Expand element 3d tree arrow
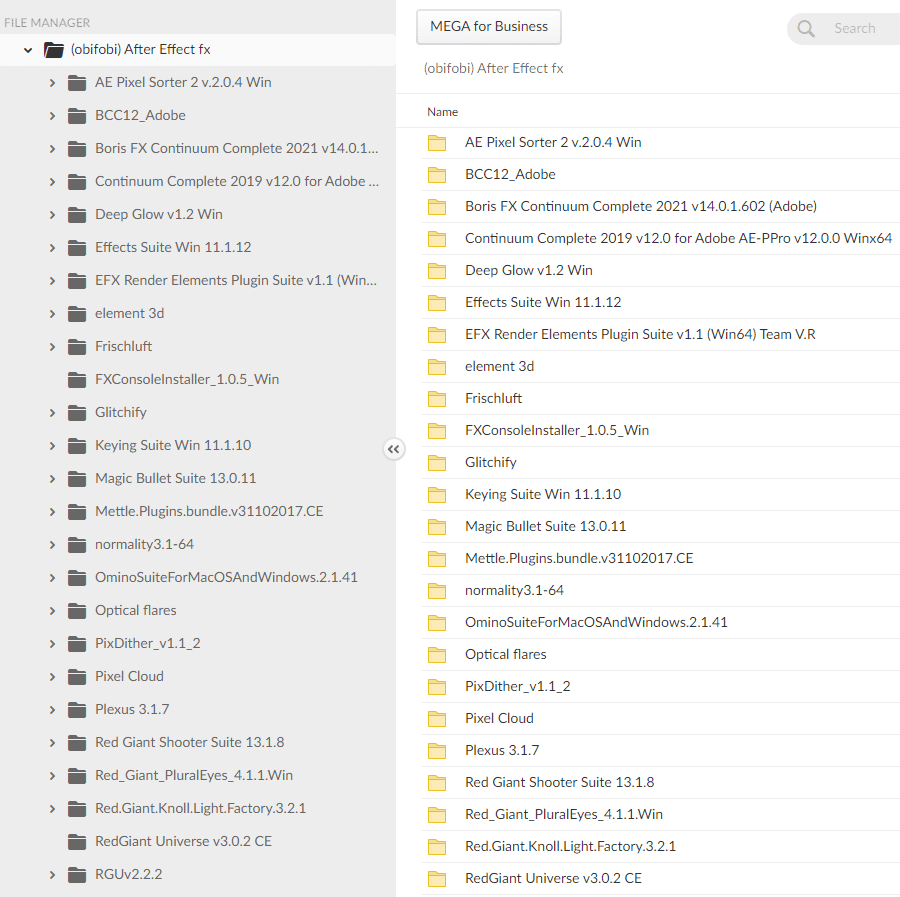This screenshot has width=900, height=897. (52, 314)
